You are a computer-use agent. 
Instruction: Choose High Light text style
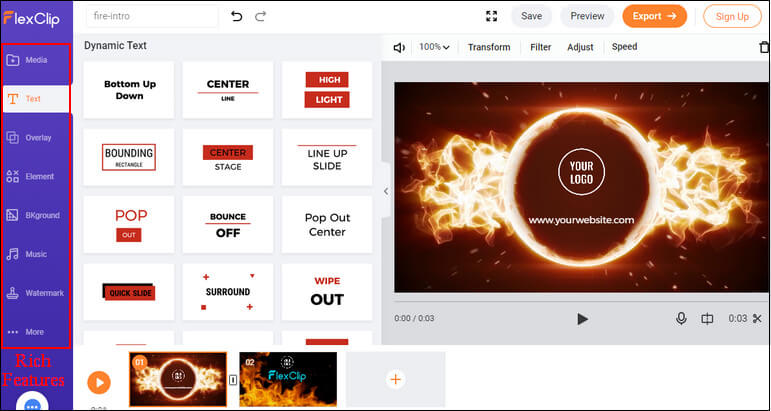pos(327,90)
